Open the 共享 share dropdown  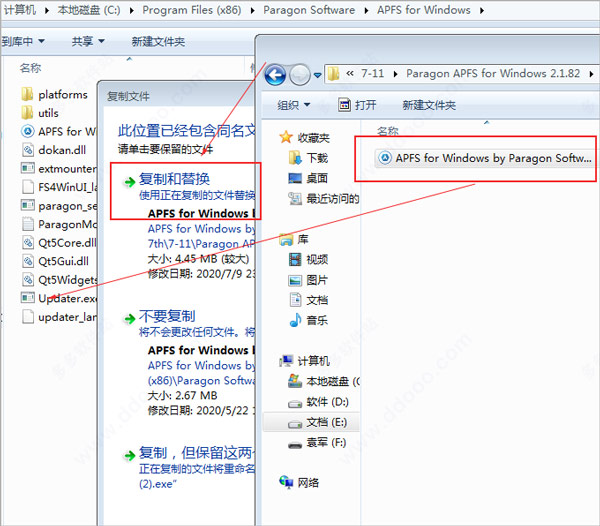point(88,41)
